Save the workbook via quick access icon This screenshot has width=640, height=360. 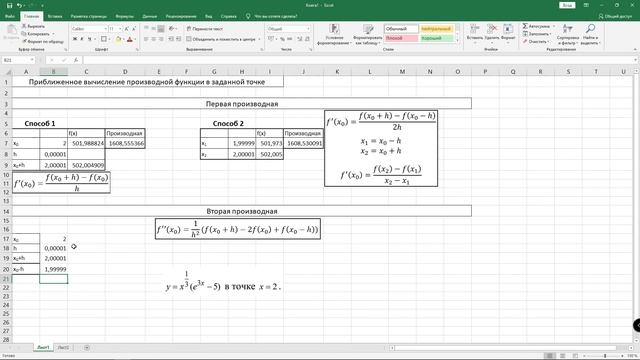coord(9,5)
